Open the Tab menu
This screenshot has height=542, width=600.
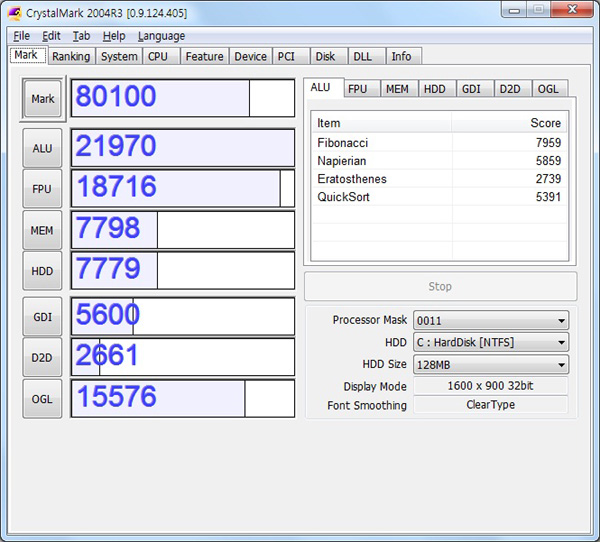(x=81, y=36)
